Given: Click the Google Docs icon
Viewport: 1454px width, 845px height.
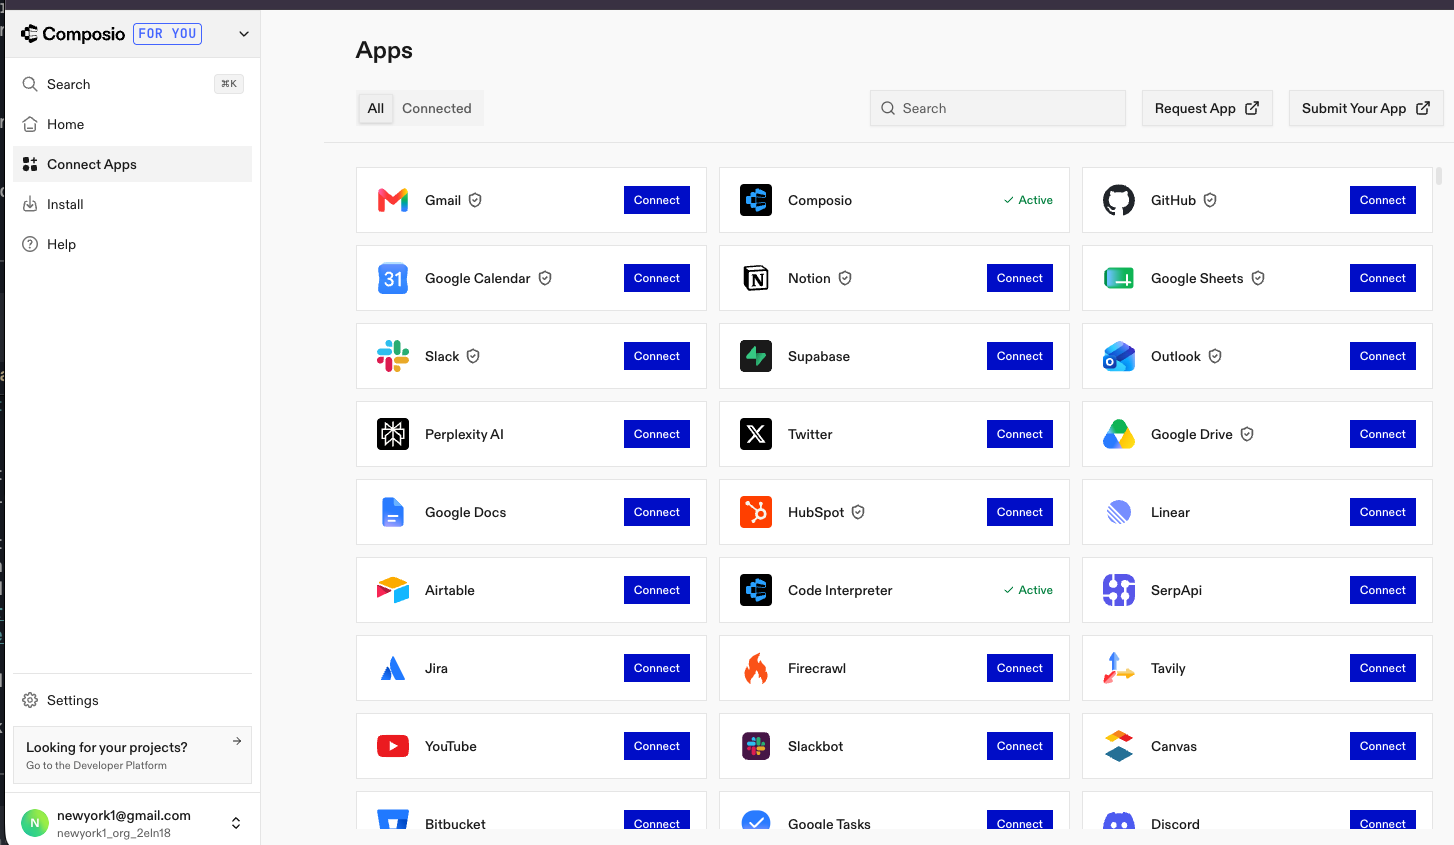Looking at the screenshot, I should tap(393, 512).
